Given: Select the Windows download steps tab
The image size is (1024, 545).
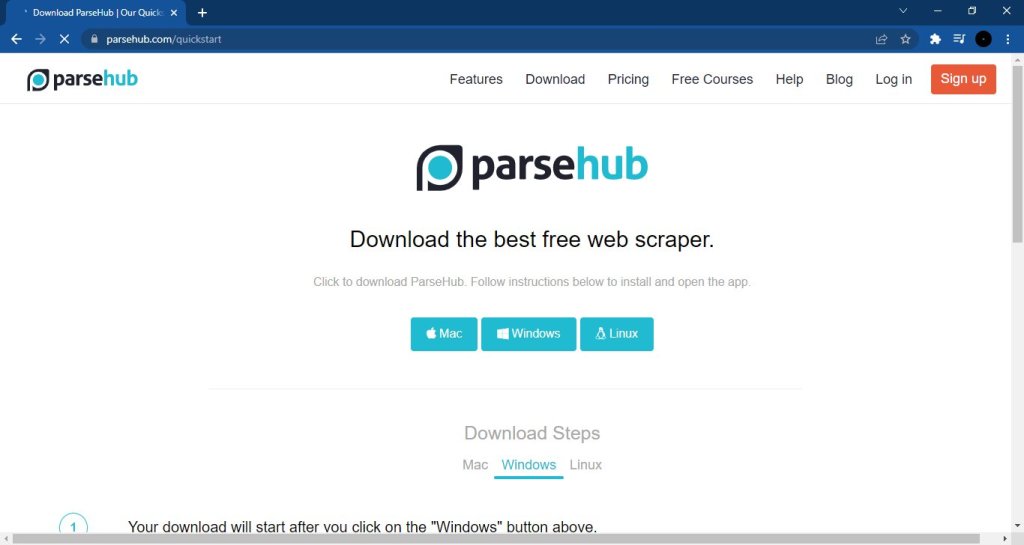Looking at the screenshot, I should tap(529, 465).
